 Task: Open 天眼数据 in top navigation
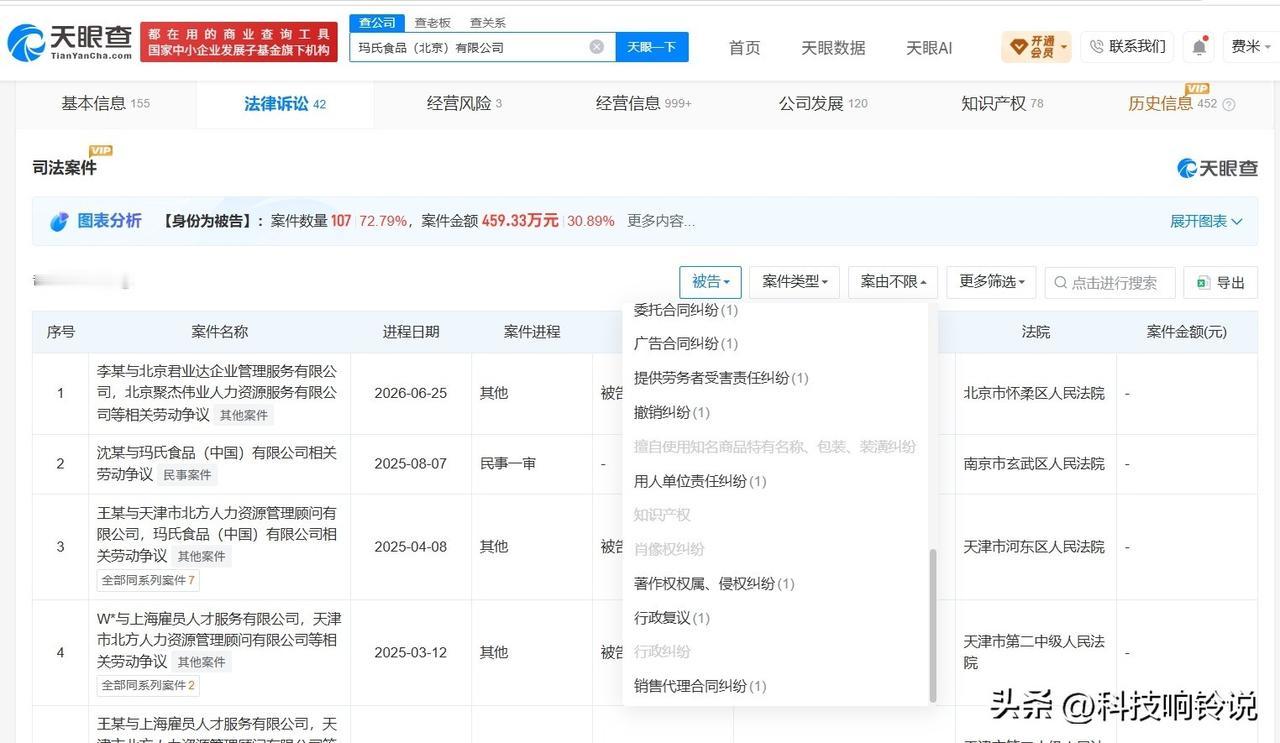coord(833,48)
